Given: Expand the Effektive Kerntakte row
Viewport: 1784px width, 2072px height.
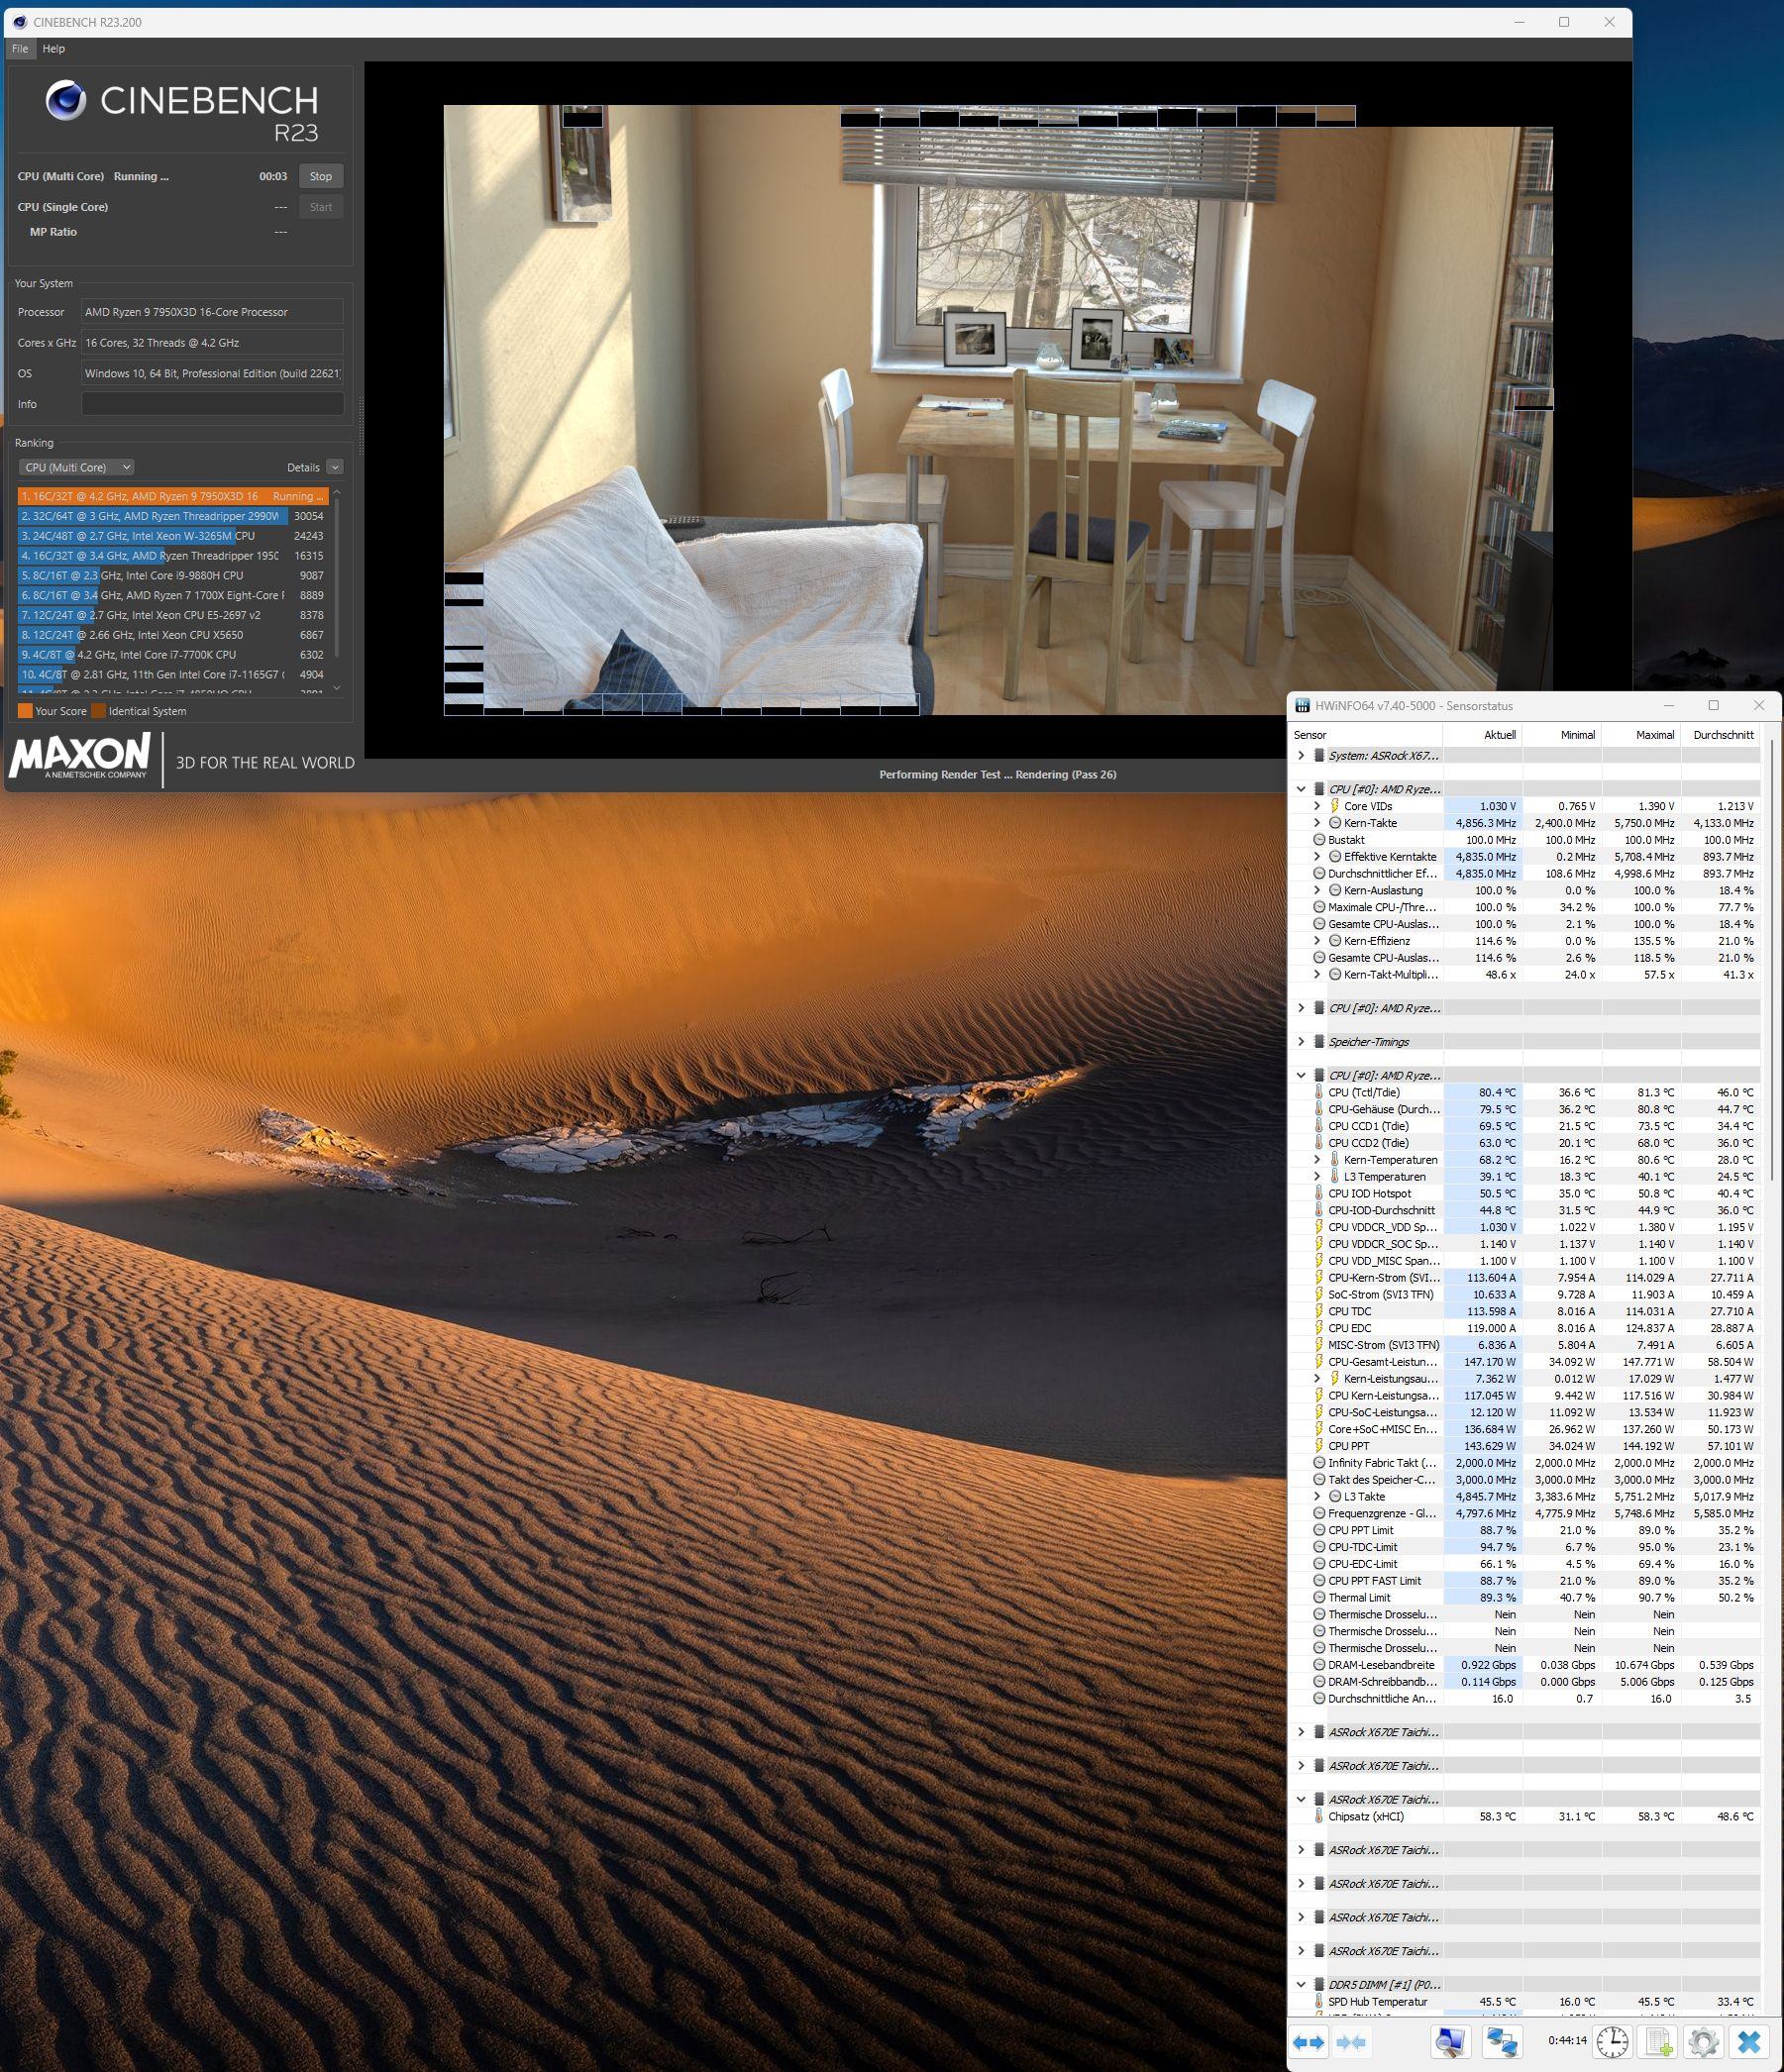Looking at the screenshot, I should (x=1317, y=857).
